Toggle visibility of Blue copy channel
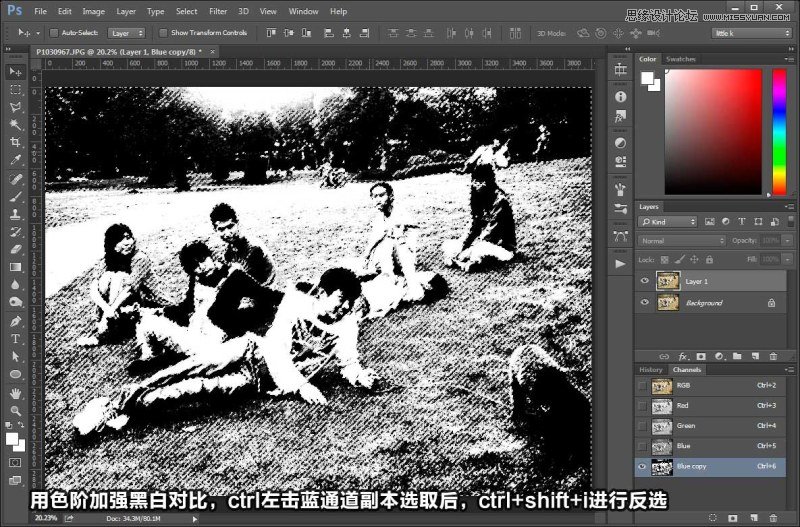Viewport: 800px width, 527px height. pos(642,466)
